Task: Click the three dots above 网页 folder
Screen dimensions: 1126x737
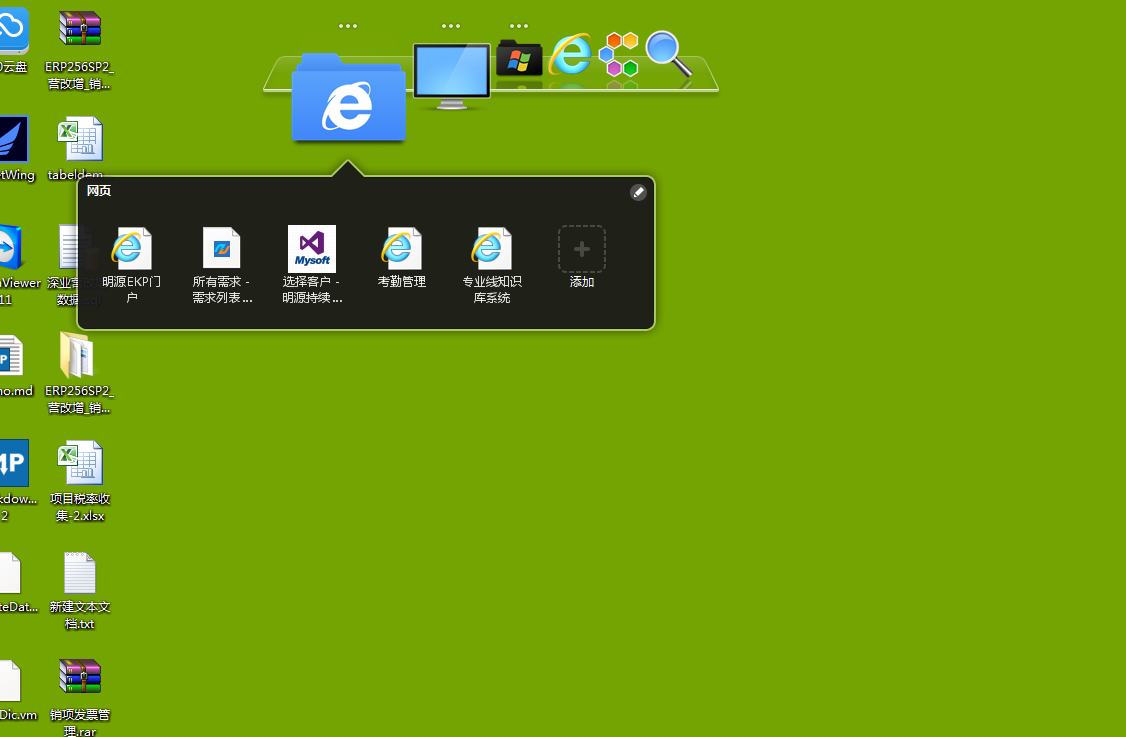Action: [x=348, y=26]
